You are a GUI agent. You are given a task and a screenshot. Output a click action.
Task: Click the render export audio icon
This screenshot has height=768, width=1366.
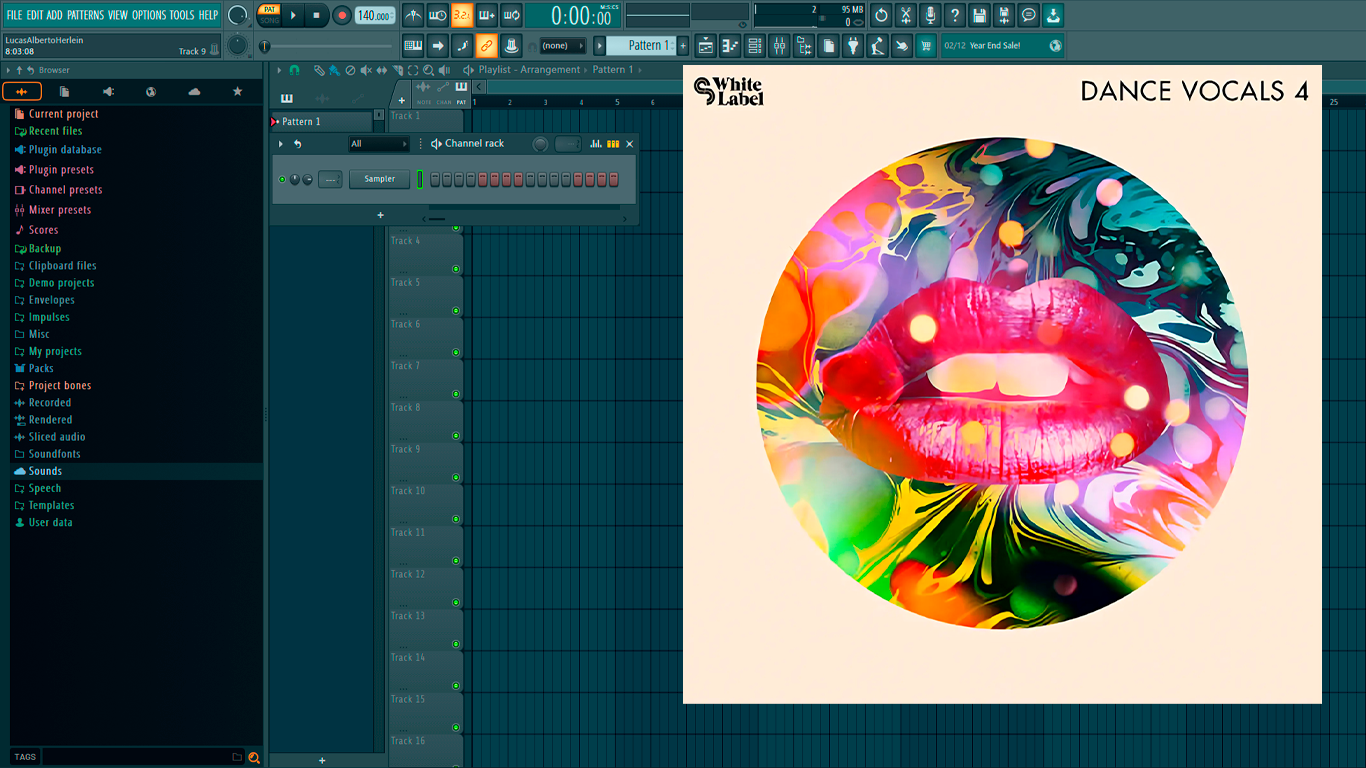tap(1004, 15)
